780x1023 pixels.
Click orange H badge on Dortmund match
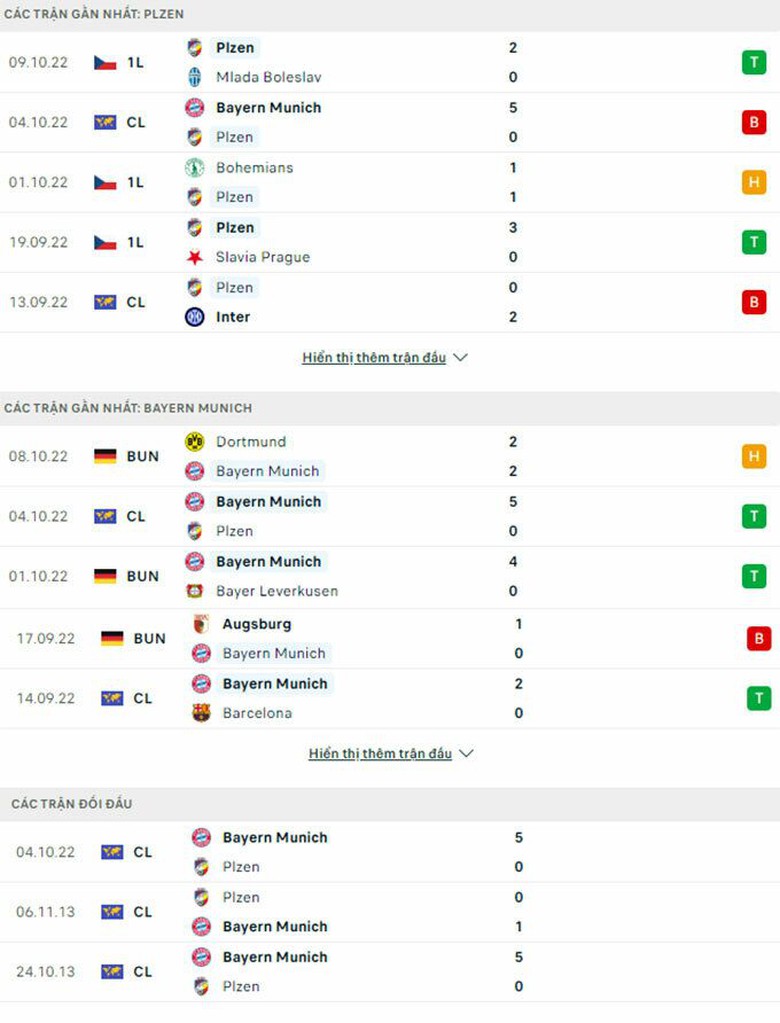point(753,456)
